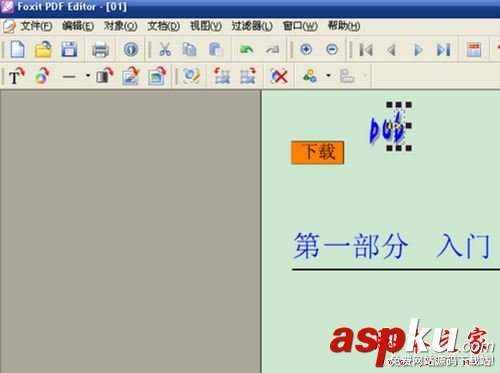Zoom in with the plus circle icon

(x=306, y=49)
